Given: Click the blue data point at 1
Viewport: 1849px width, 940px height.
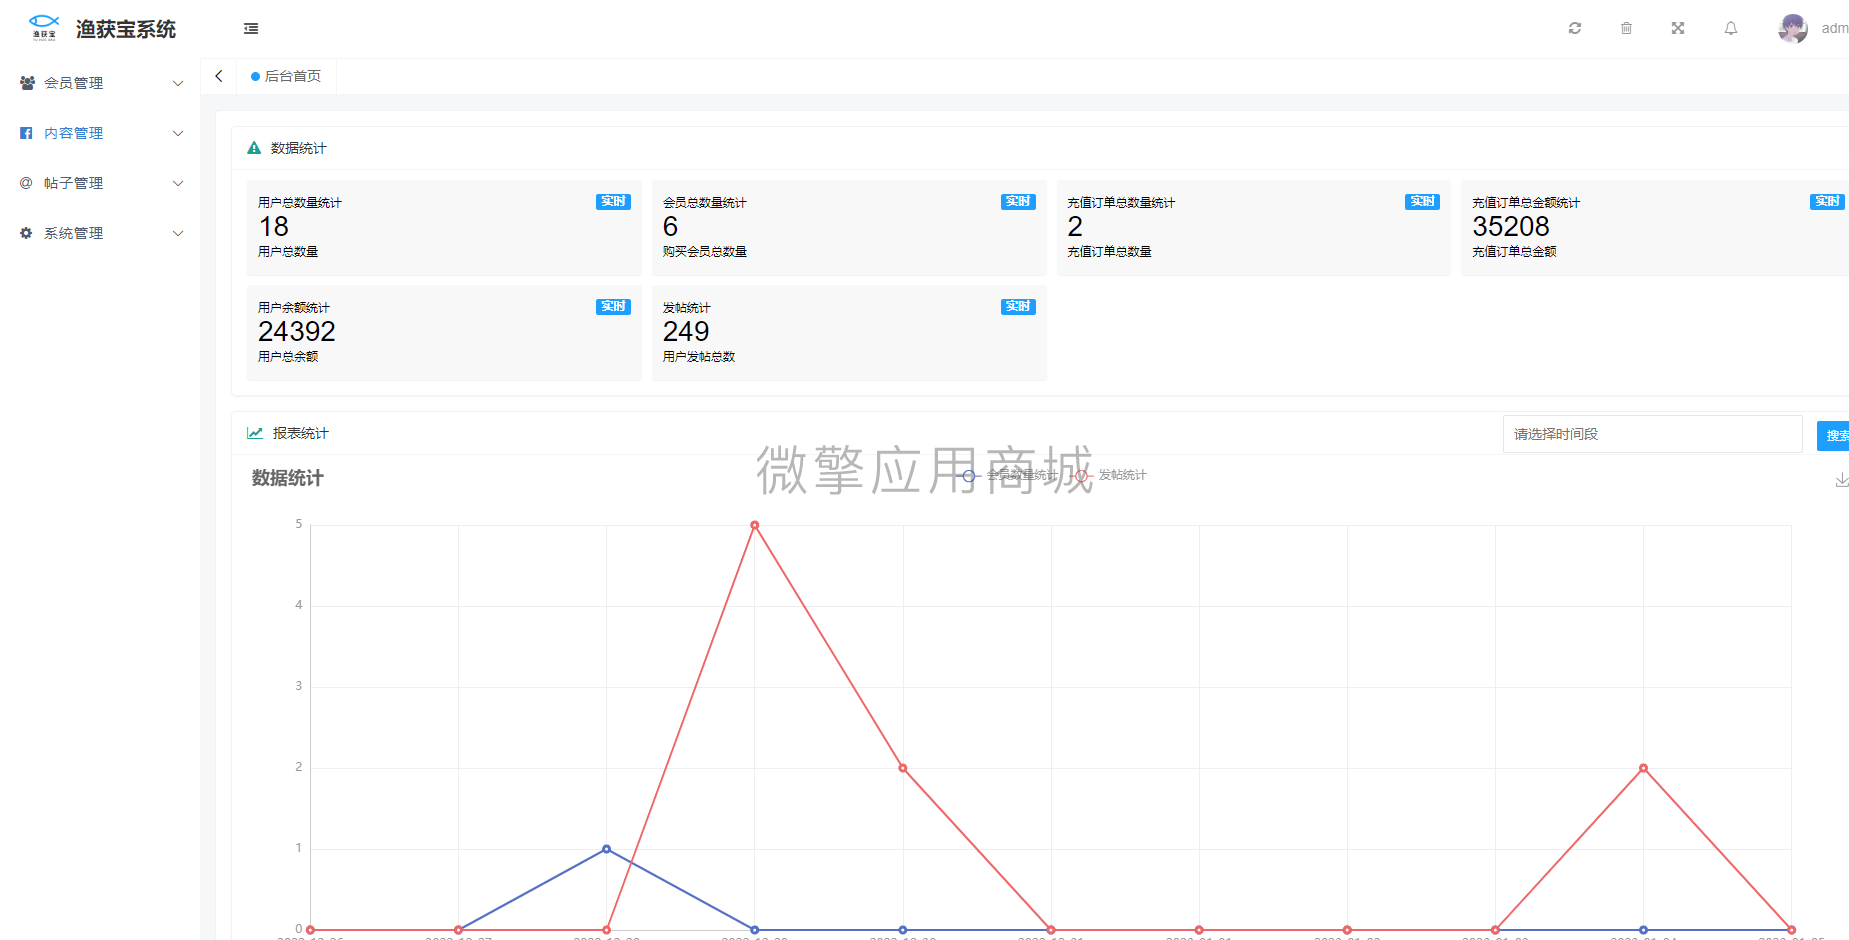Looking at the screenshot, I should (607, 849).
